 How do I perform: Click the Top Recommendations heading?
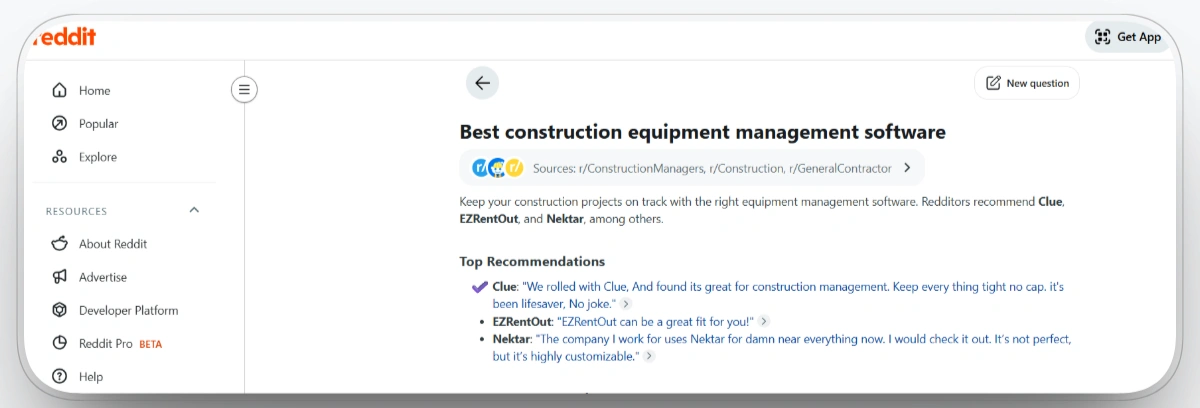tap(532, 262)
